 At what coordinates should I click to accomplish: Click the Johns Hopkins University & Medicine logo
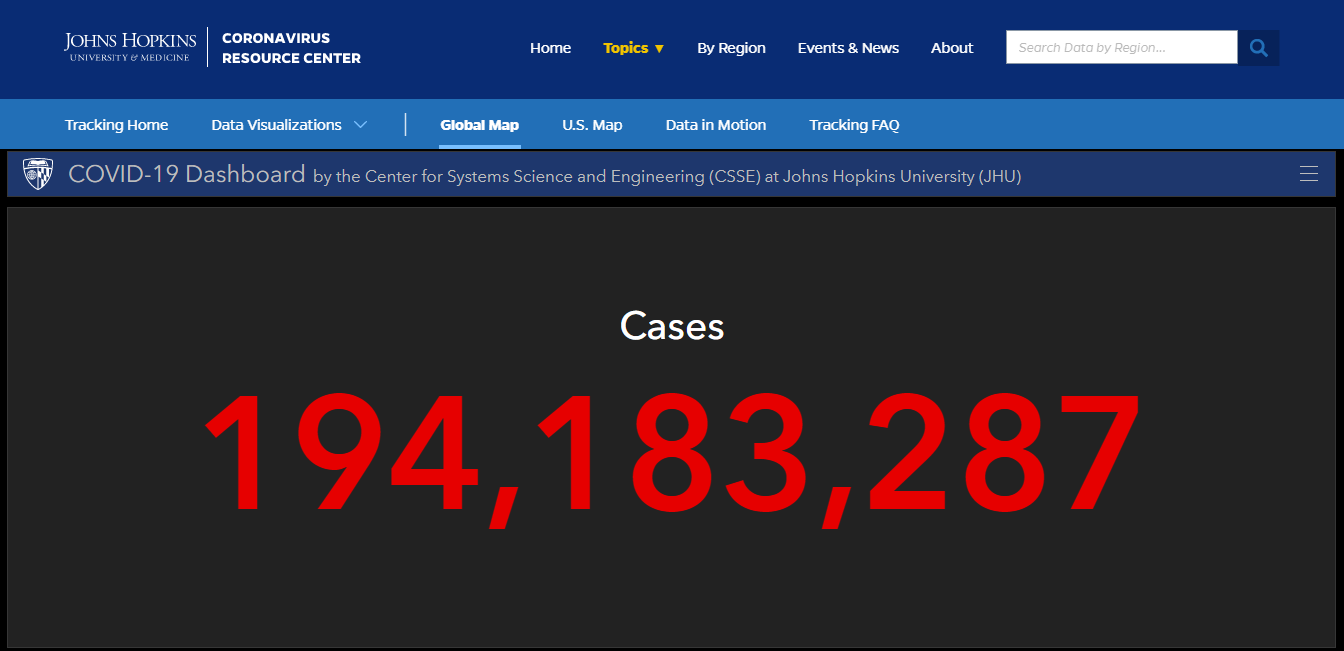click(x=130, y=47)
